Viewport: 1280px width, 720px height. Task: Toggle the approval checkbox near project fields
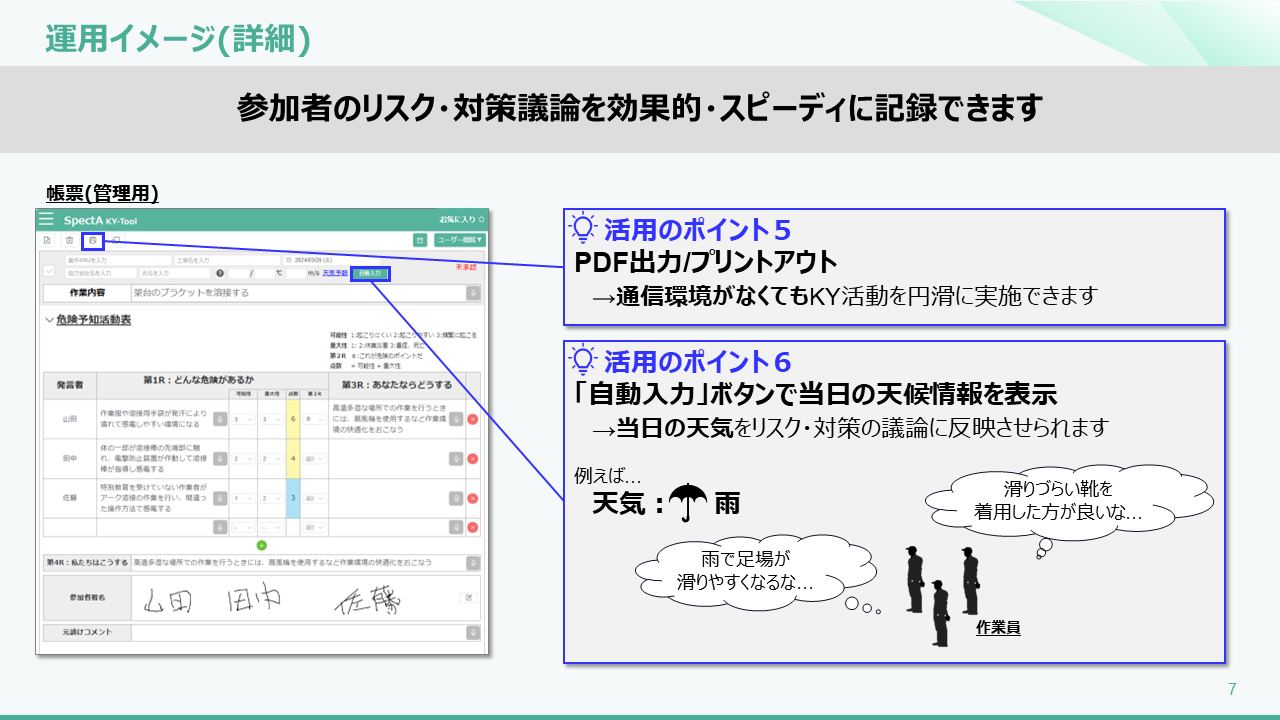48,272
